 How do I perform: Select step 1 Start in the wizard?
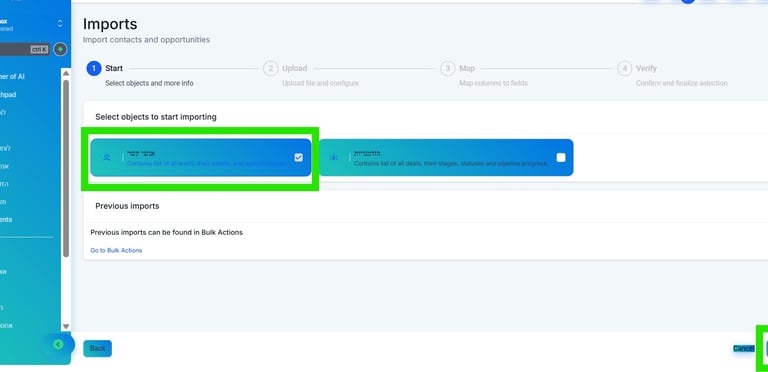(x=94, y=69)
